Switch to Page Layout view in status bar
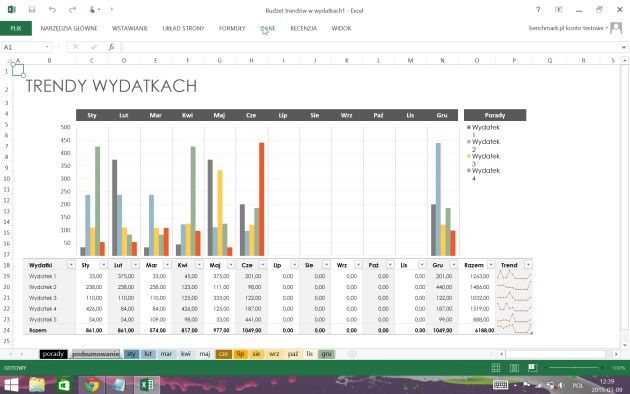The height and width of the screenshot is (394, 630). coord(514,367)
